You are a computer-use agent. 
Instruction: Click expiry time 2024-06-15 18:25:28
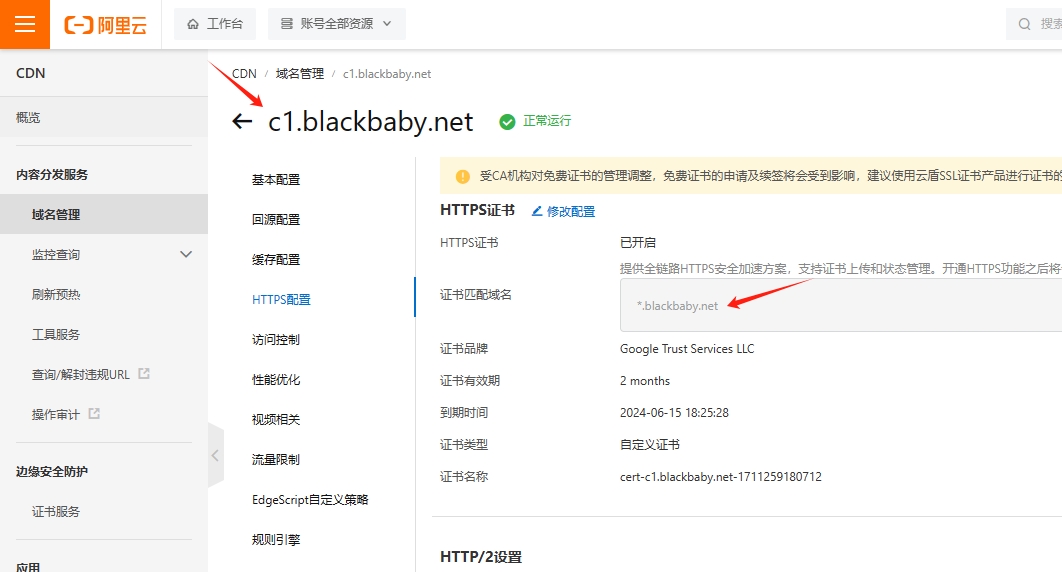coord(674,412)
